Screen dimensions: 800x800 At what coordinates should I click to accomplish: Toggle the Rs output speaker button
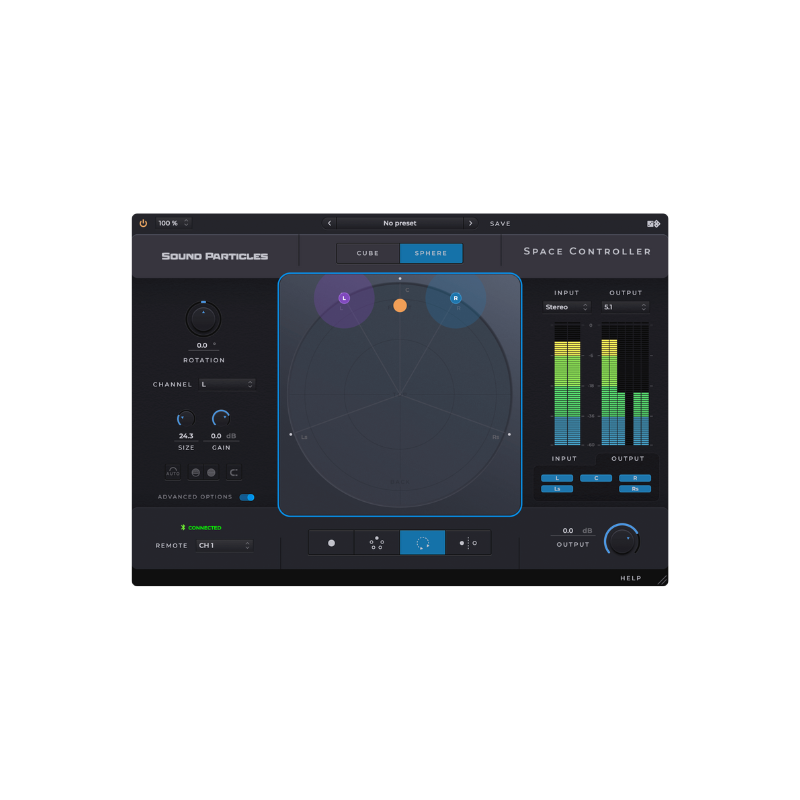pyautogui.click(x=635, y=489)
